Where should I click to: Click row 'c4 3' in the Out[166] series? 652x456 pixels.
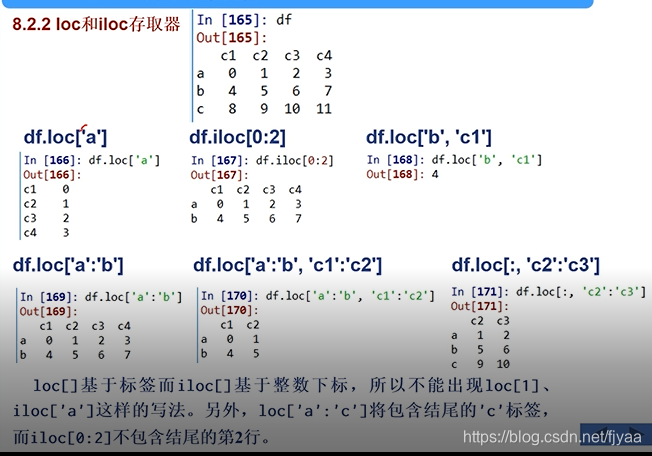tap(47, 232)
